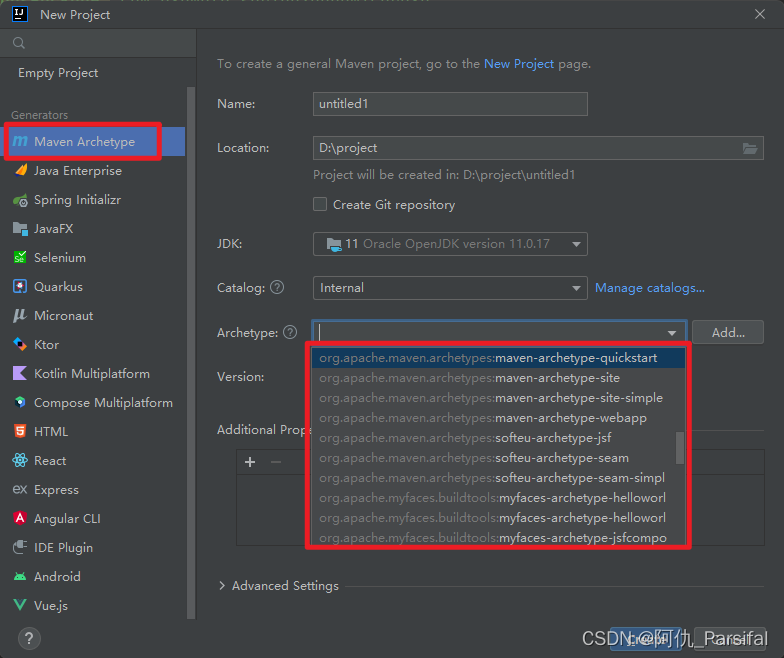This screenshot has height=658, width=784.
Task: Click the Kotlin Multiplatform icon
Action: tap(20, 374)
